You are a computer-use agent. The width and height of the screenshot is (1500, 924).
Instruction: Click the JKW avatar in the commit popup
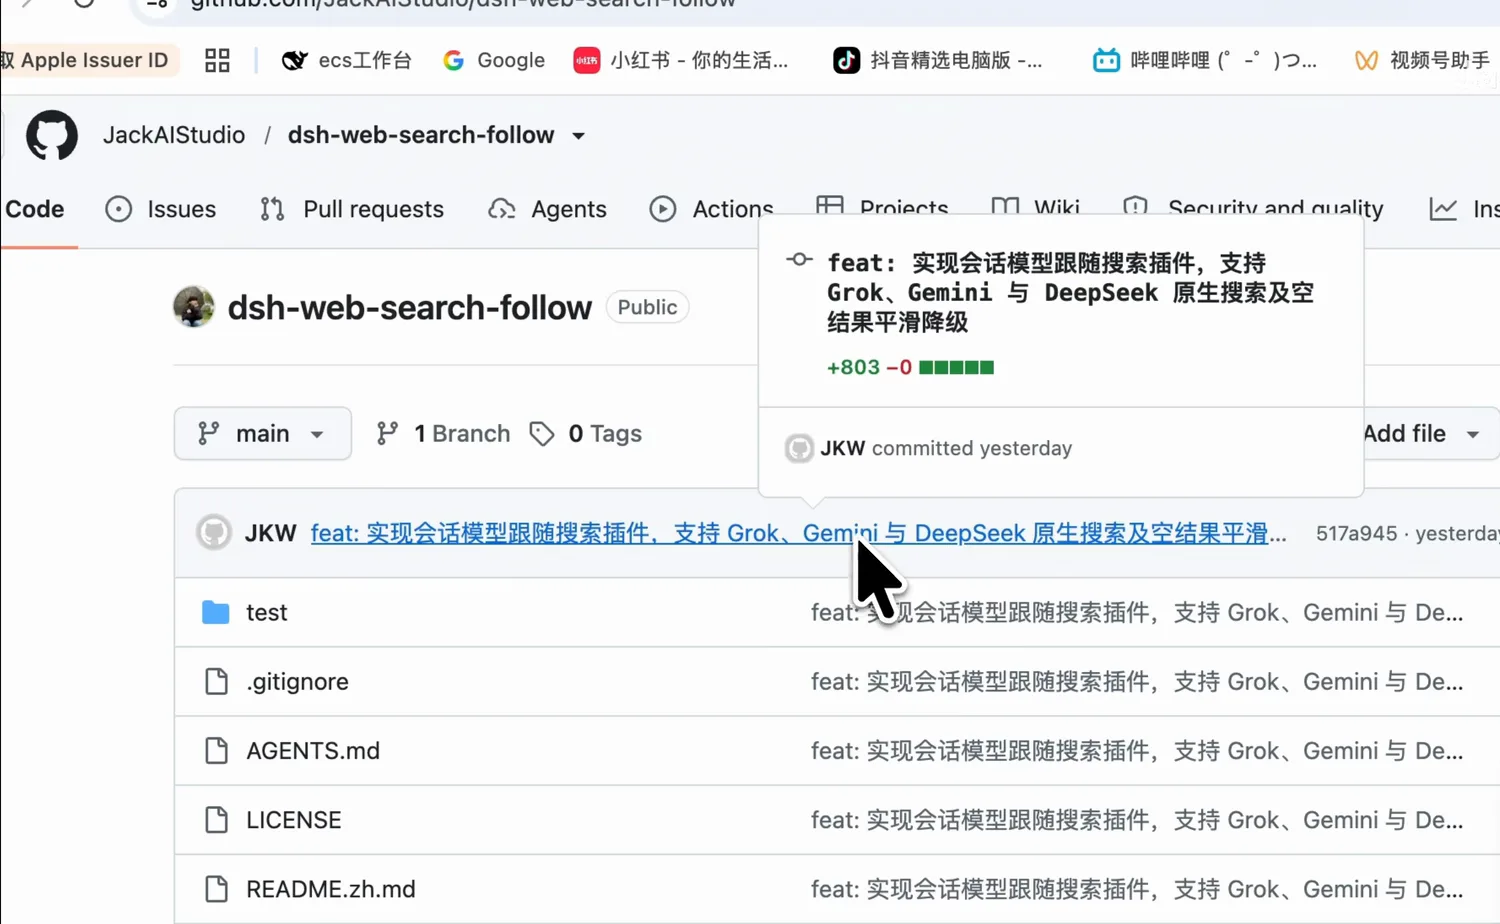pos(799,448)
